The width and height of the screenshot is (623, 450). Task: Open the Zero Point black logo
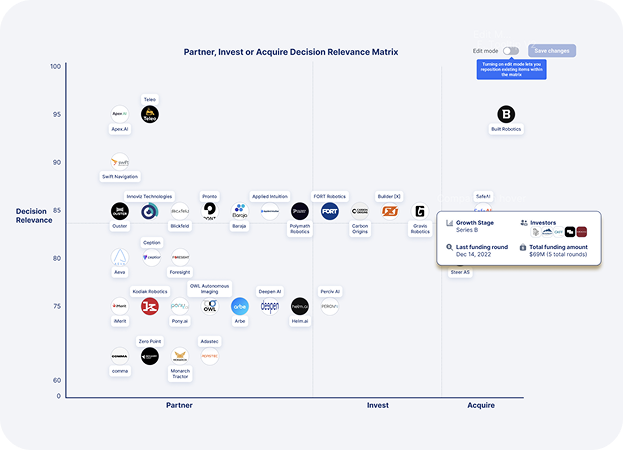pos(150,356)
